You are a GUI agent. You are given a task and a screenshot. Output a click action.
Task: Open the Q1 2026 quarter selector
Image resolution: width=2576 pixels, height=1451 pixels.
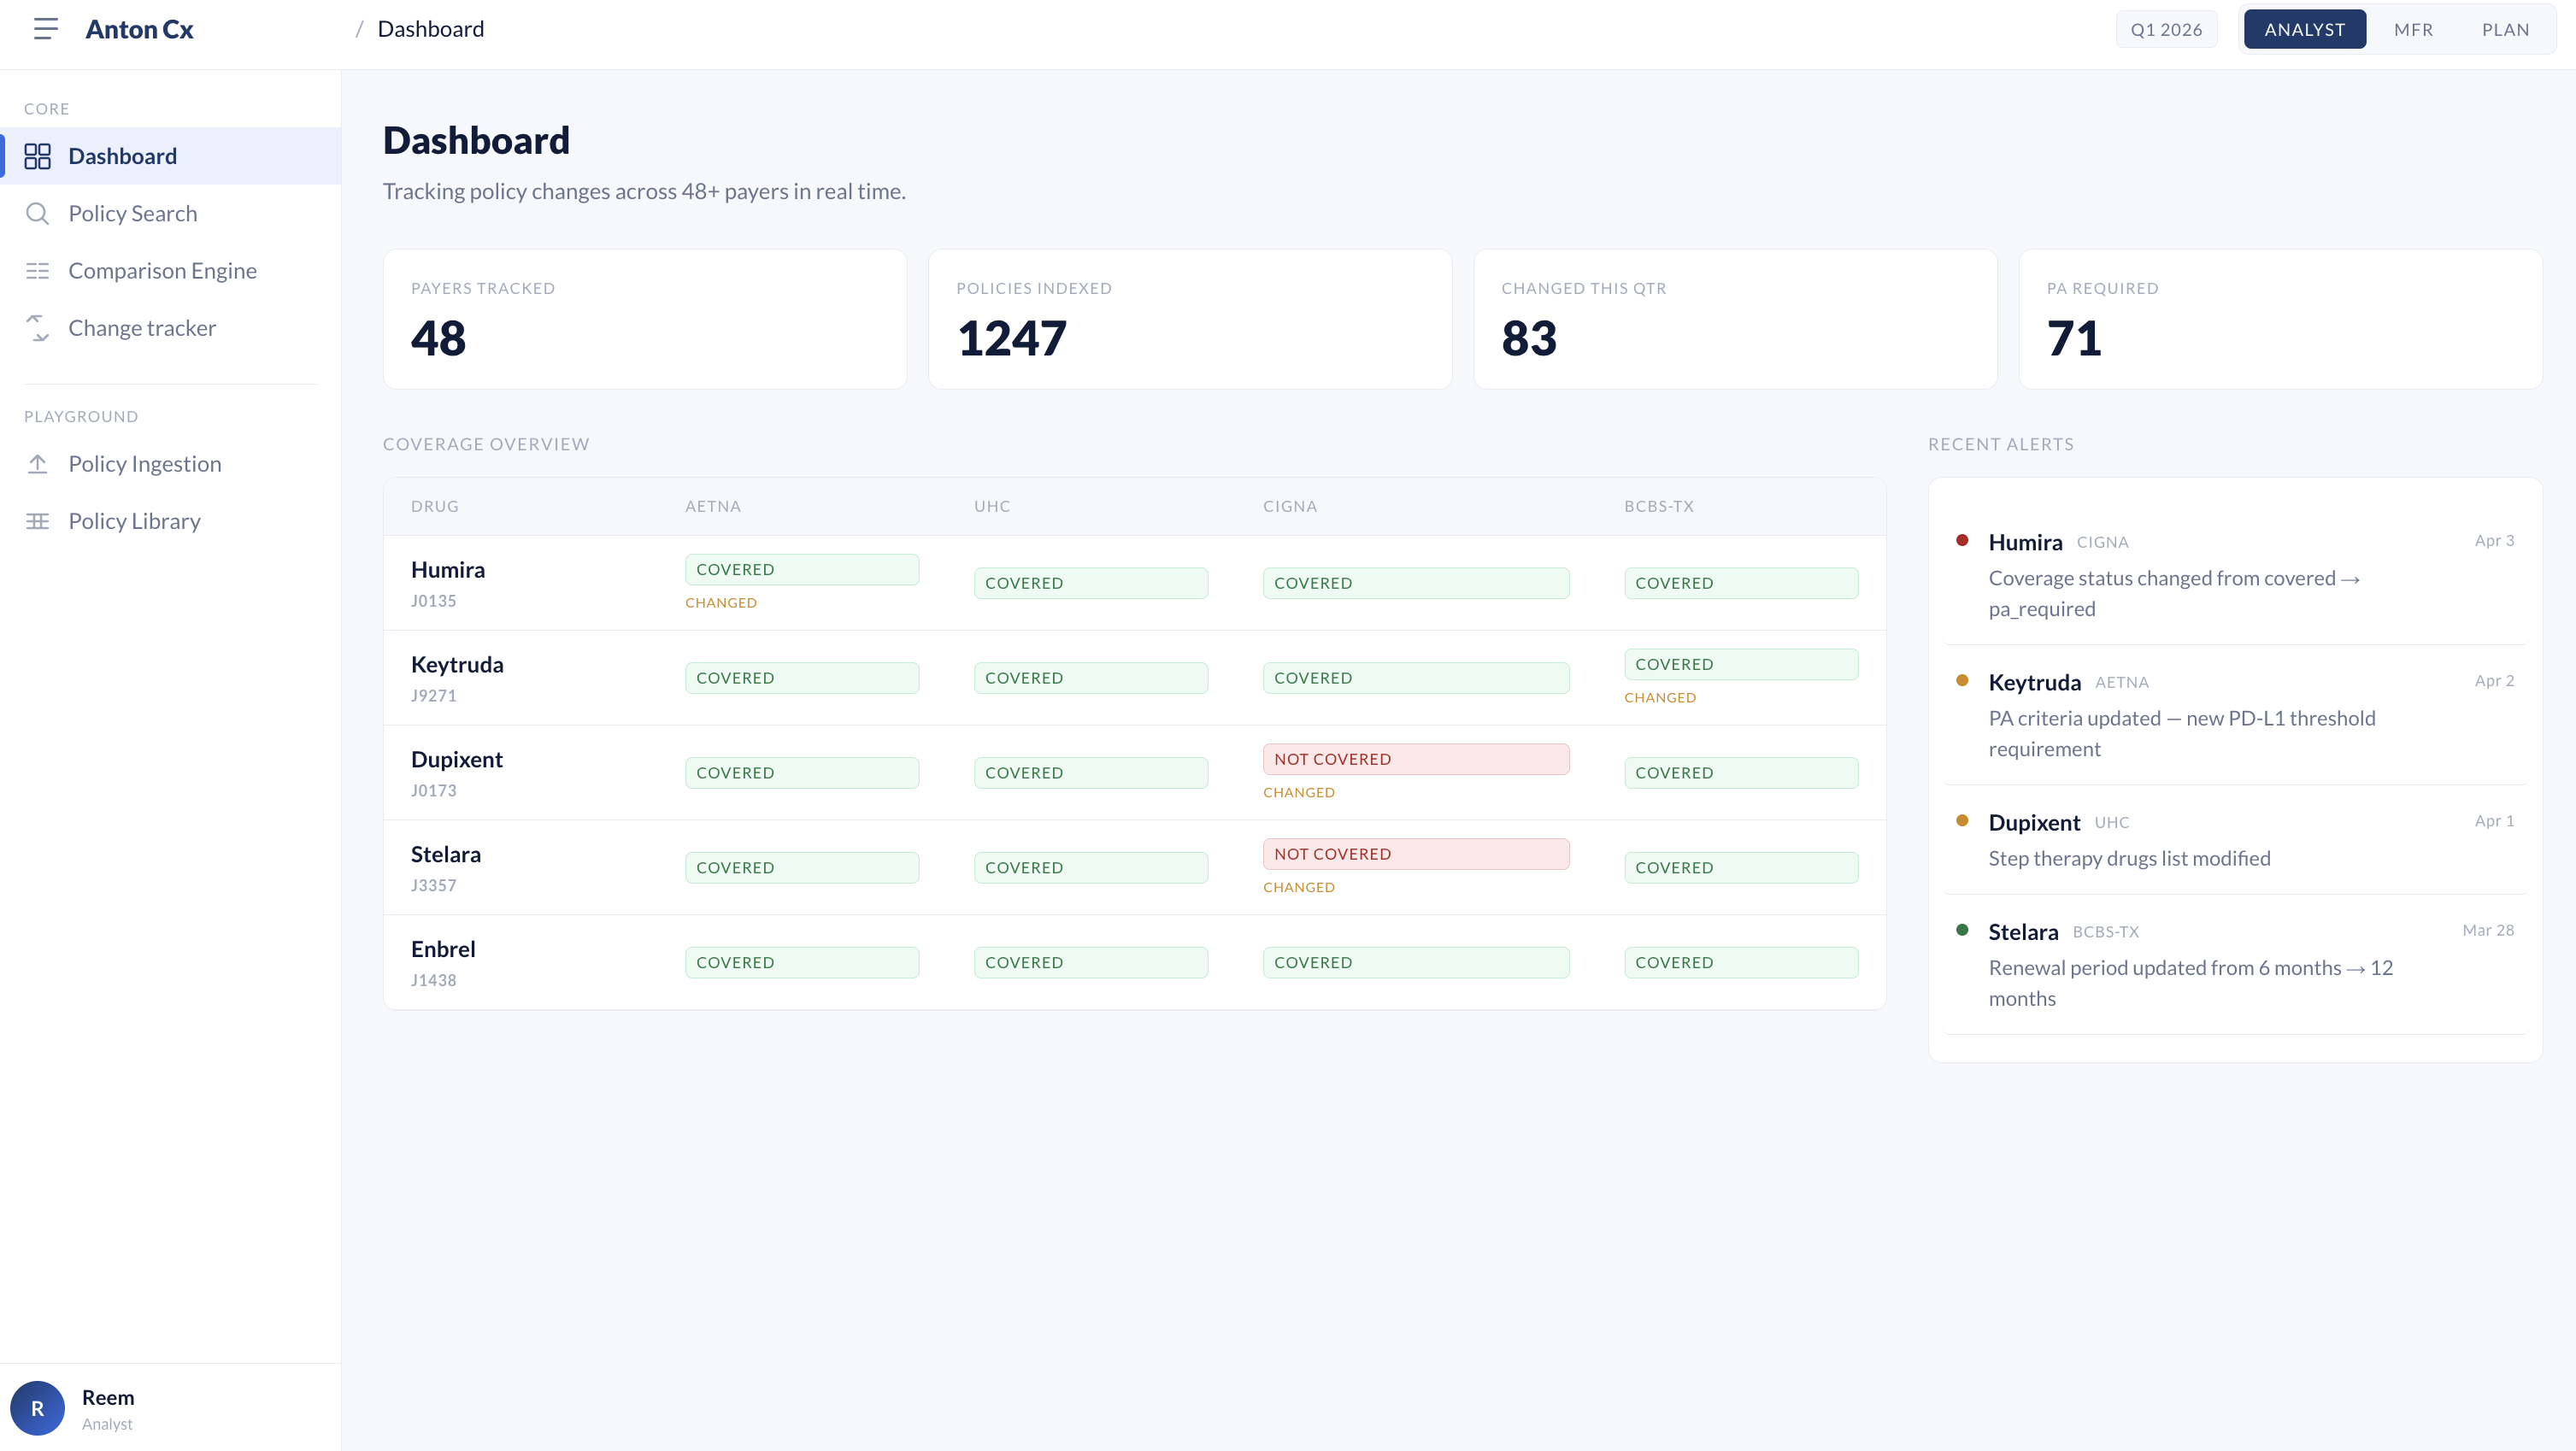[2166, 29]
